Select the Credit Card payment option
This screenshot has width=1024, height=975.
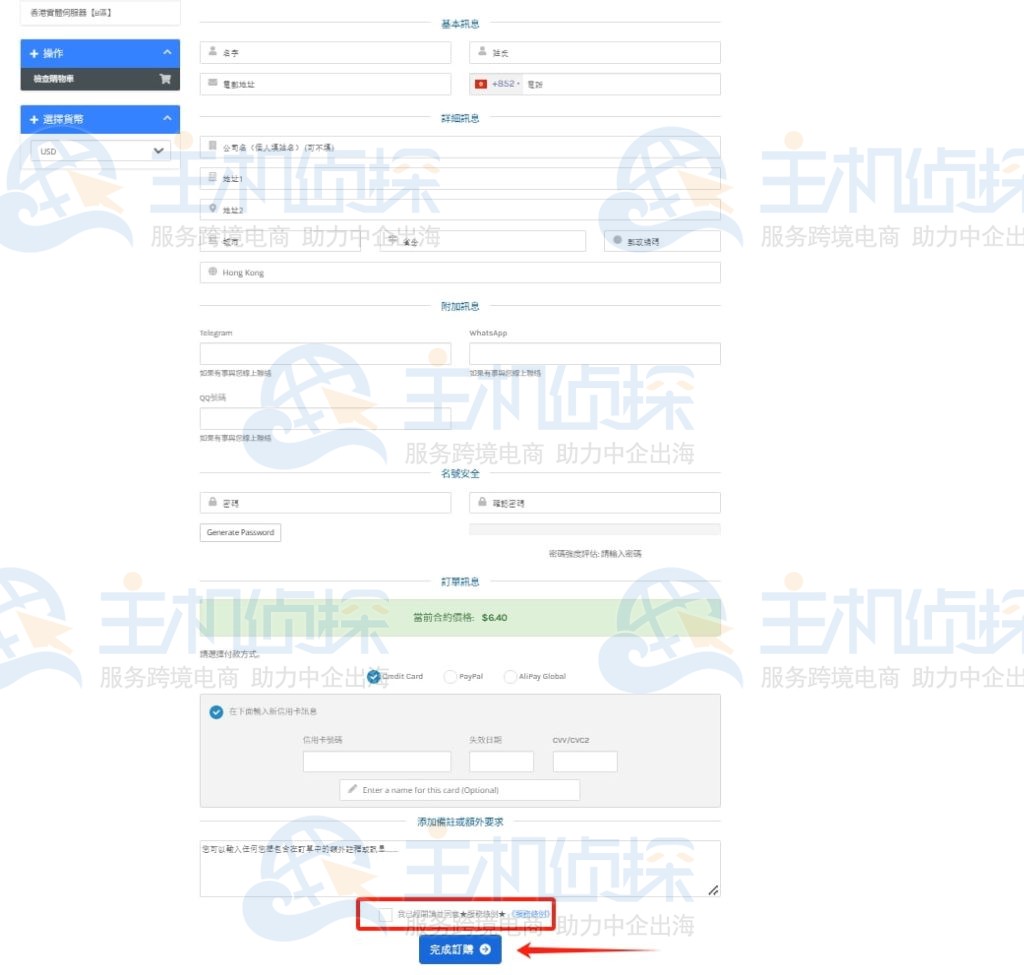coord(374,676)
